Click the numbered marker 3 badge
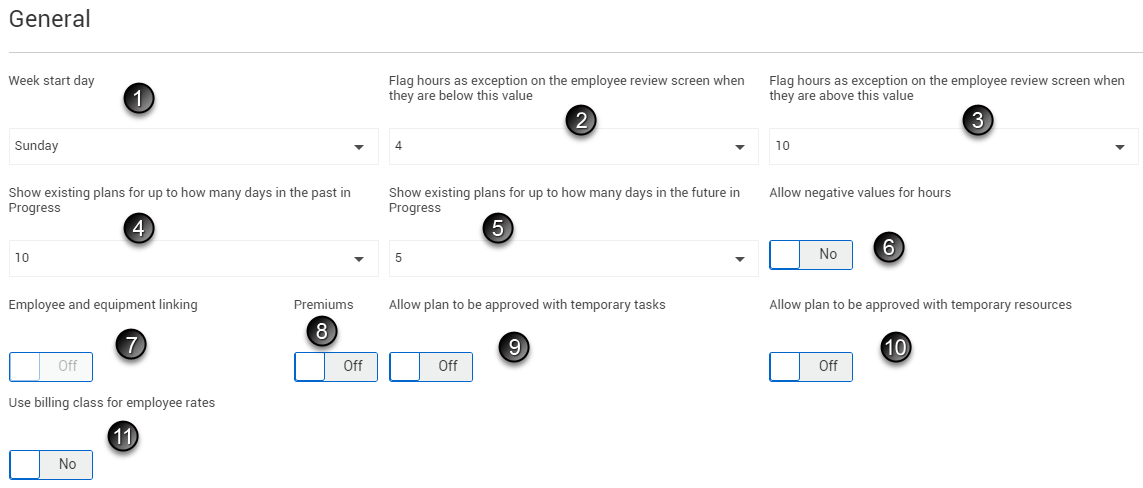Viewport: 1143px width, 488px height. [978, 121]
